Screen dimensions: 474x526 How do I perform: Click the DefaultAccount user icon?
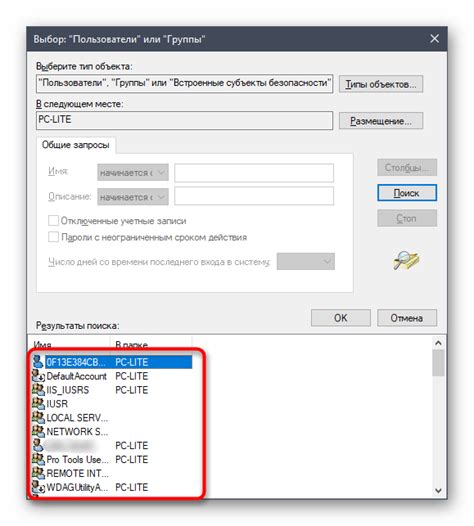click(x=38, y=376)
